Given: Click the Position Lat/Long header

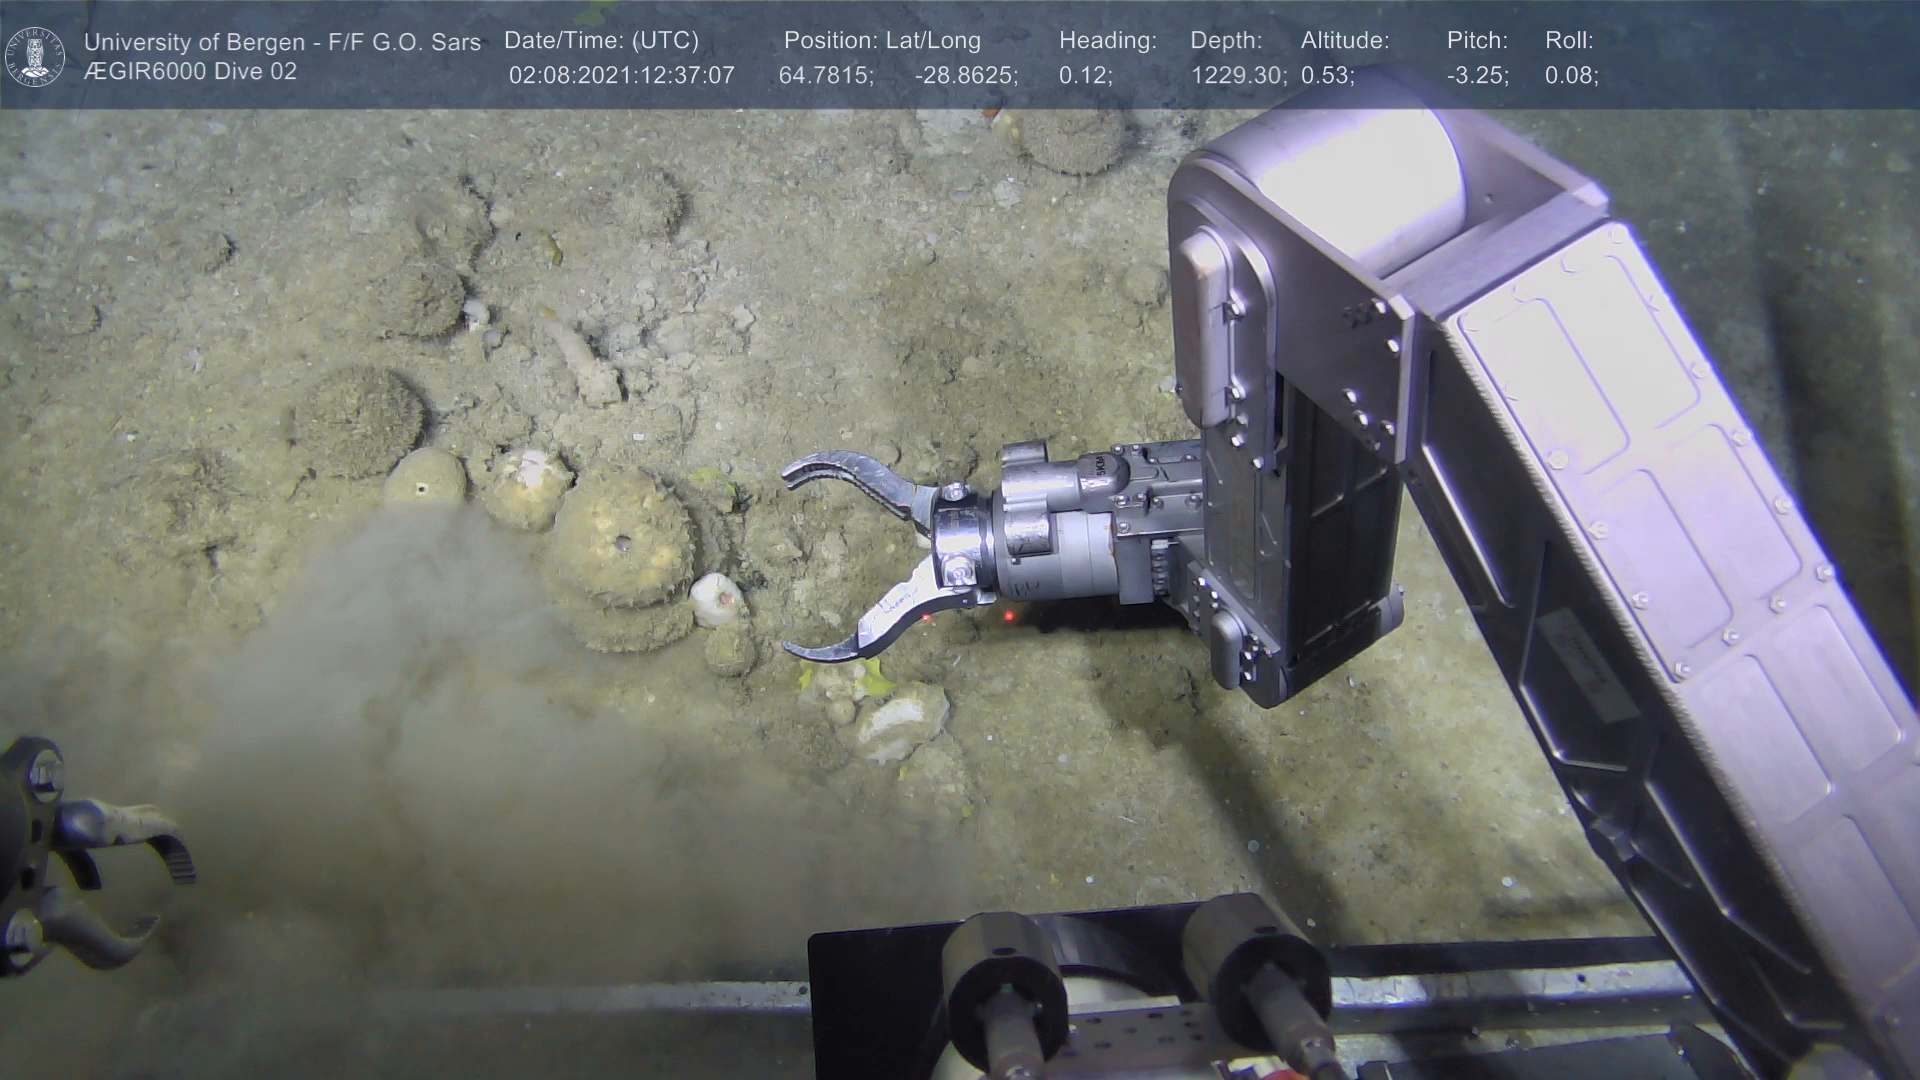Looking at the screenshot, I should [881, 41].
